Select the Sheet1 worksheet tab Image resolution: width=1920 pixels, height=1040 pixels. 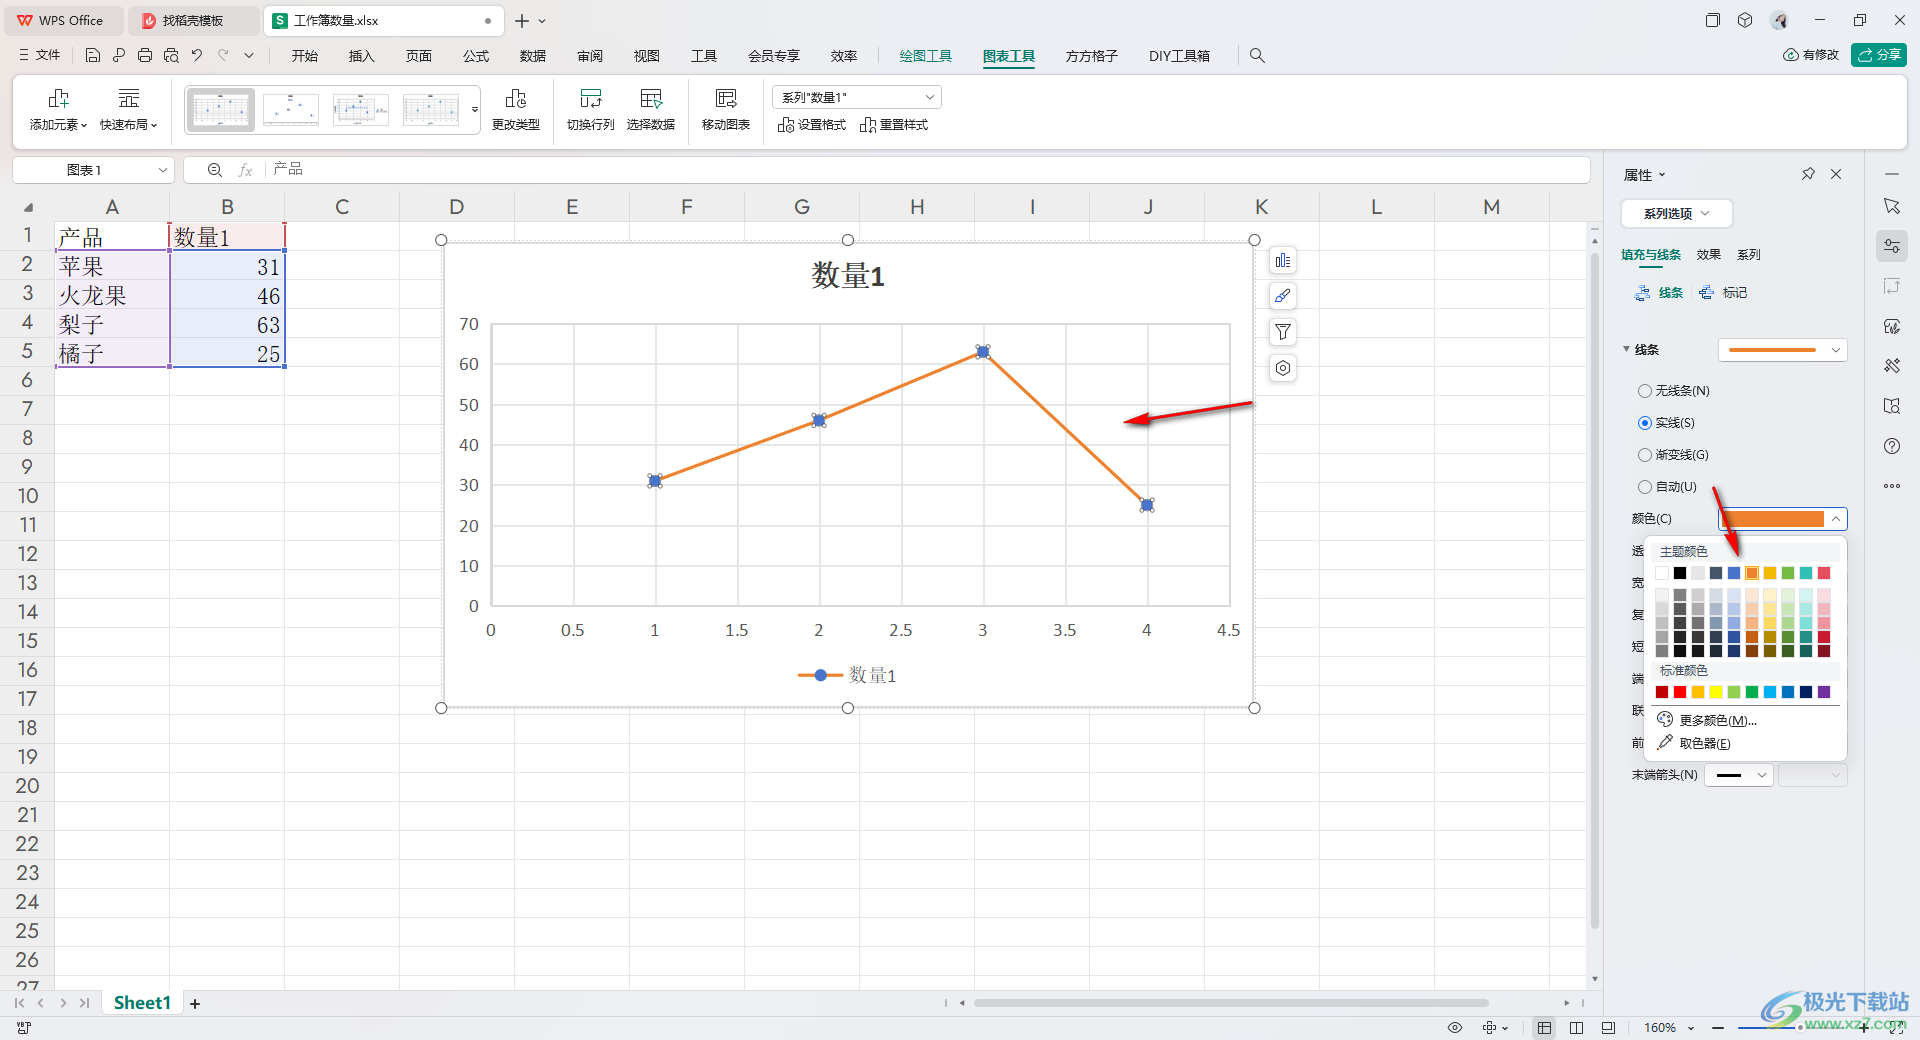(142, 1003)
